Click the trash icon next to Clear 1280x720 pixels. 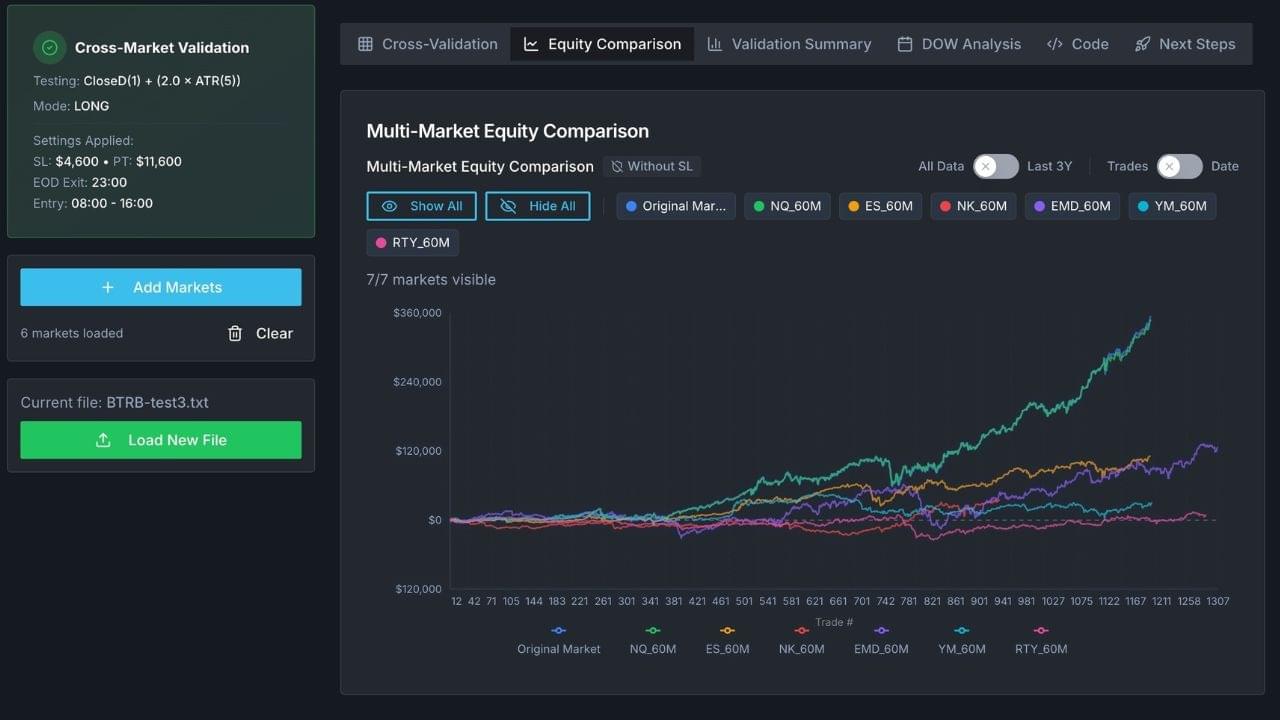(x=235, y=333)
